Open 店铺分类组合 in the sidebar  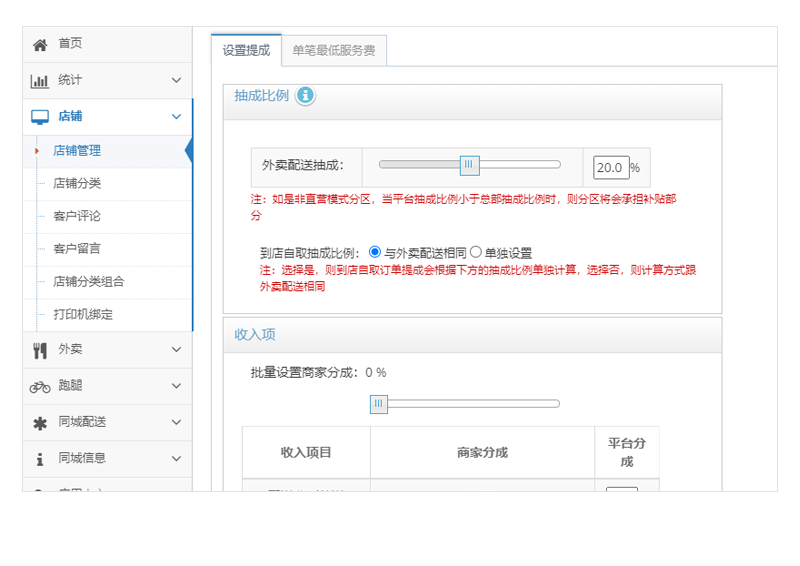[107, 282]
